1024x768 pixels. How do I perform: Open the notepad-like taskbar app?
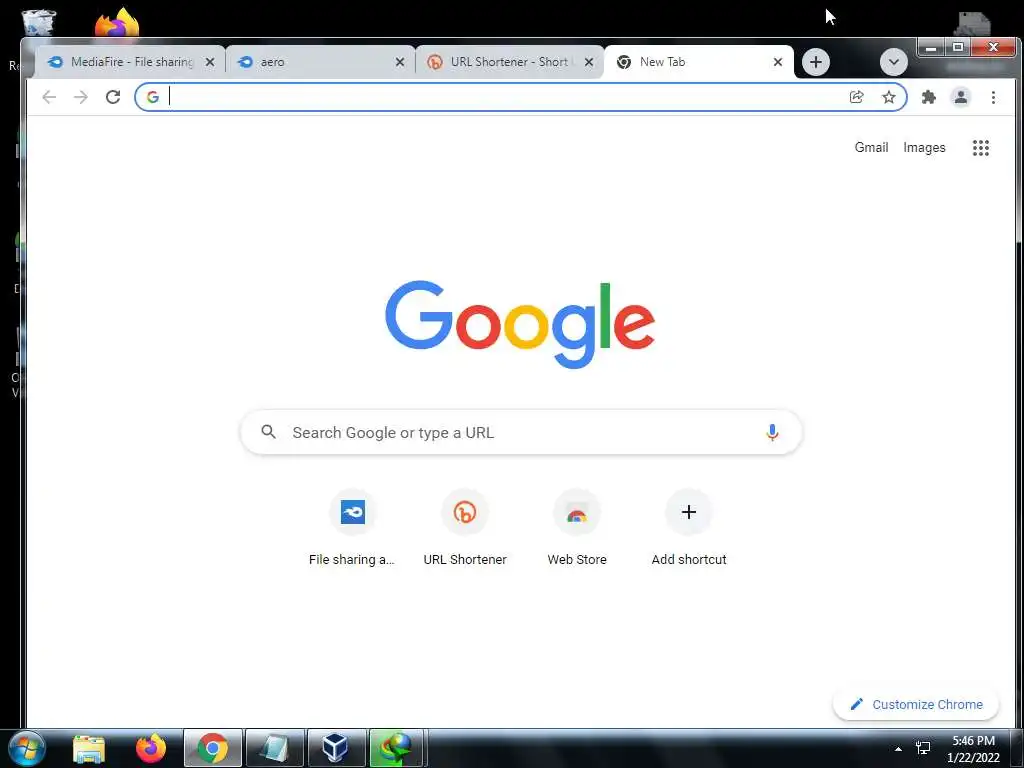tap(274, 748)
